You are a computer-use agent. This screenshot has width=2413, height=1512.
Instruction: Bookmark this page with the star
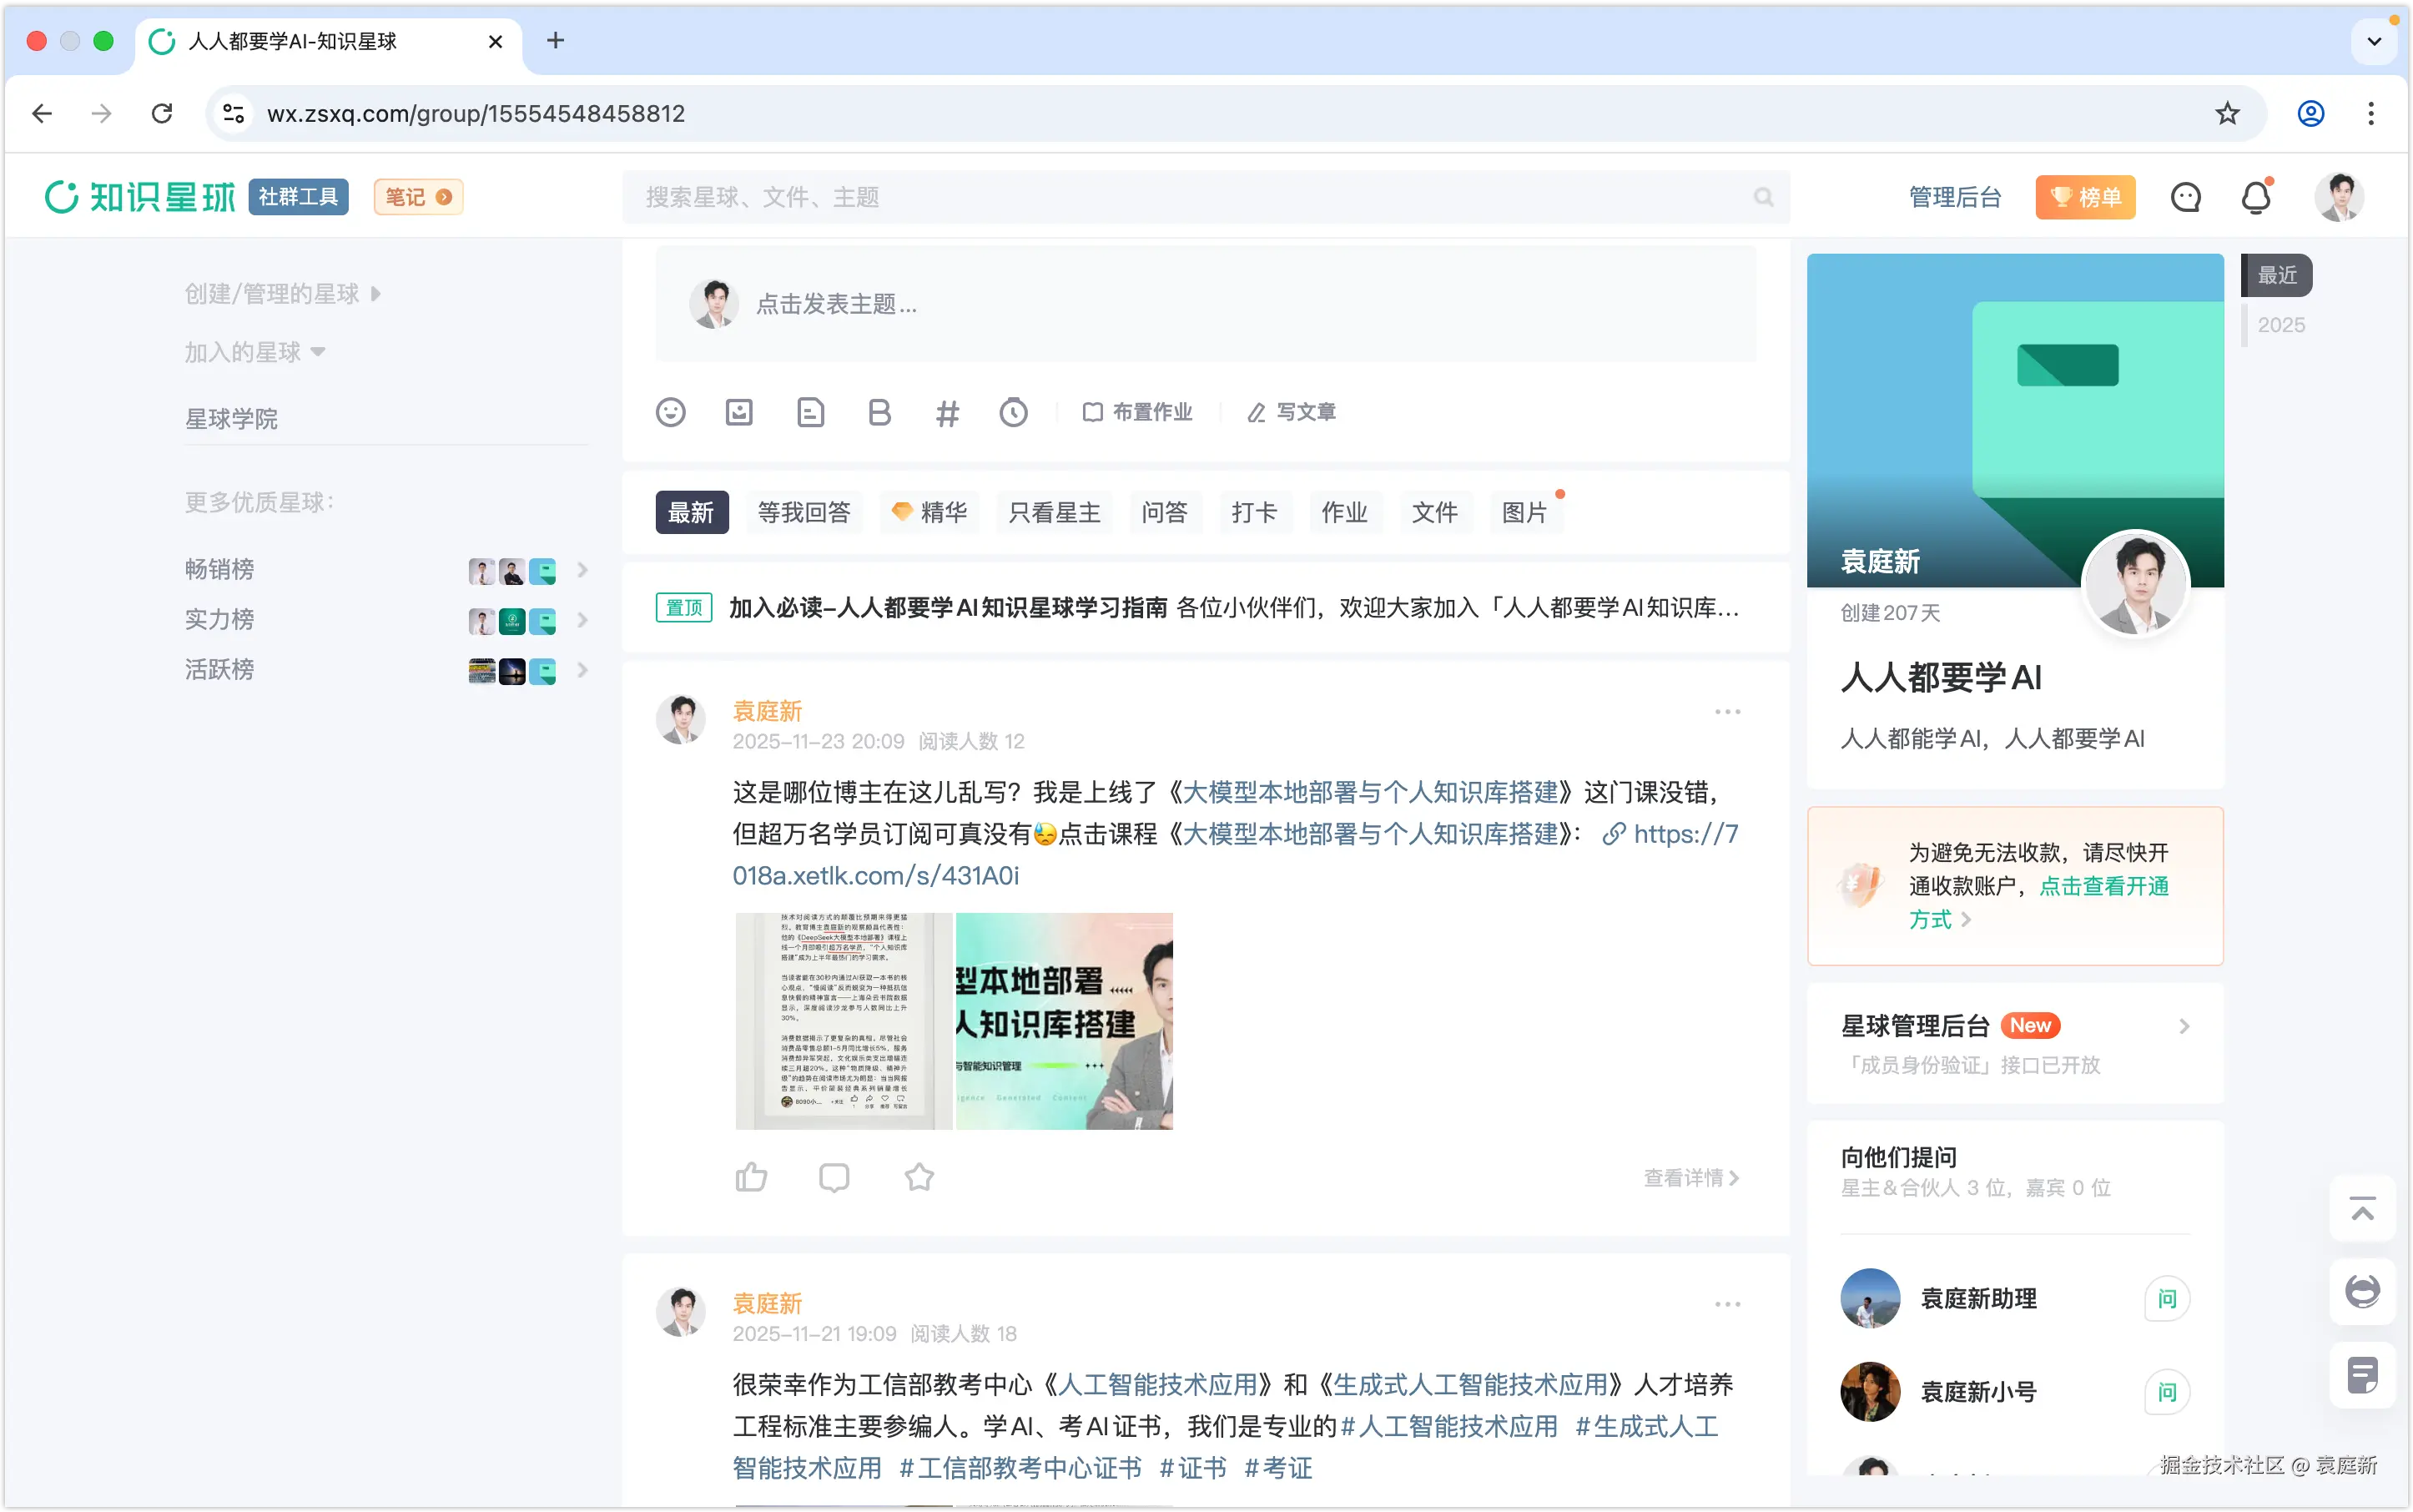pyautogui.click(x=2226, y=113)
